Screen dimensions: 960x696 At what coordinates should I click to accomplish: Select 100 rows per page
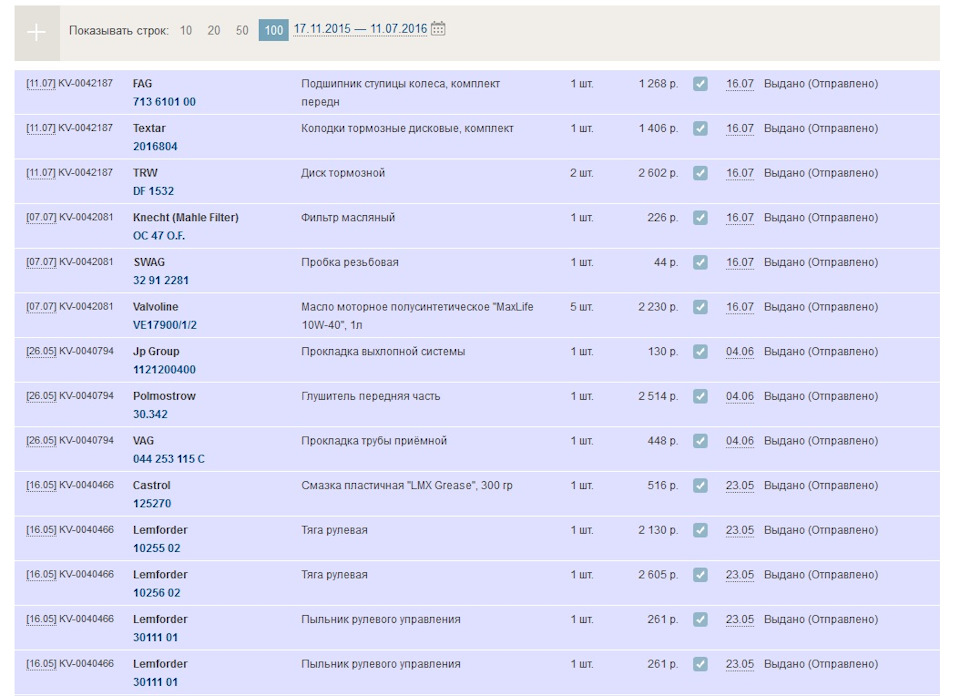274,30
